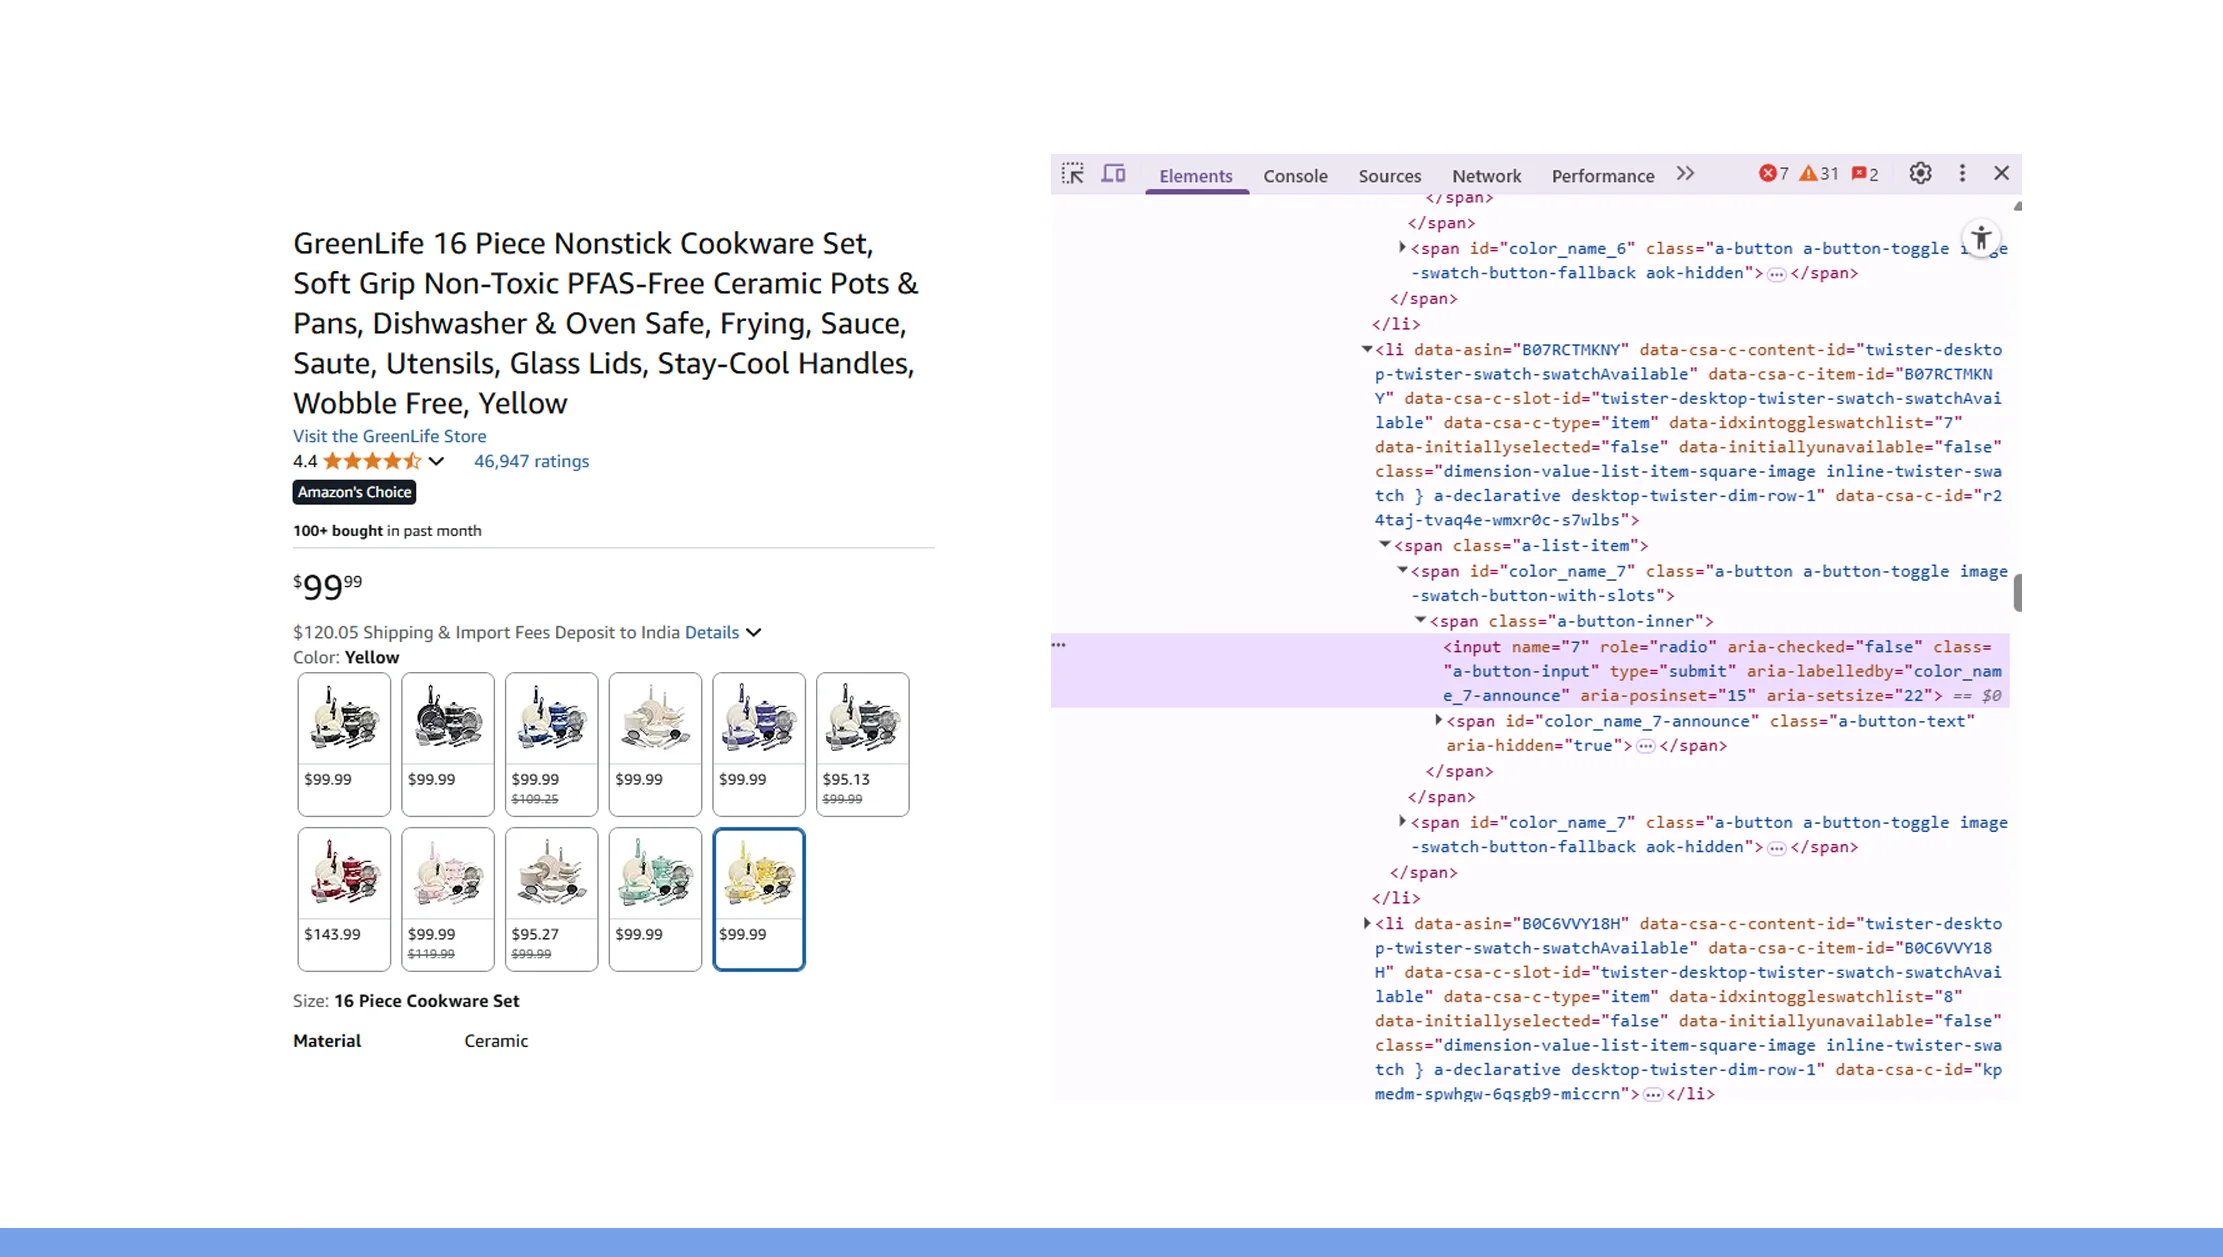Viewport: 2223px width, 1257px height.
Task: Select the yellow cookware color swatch
Action: pyautogui.click(x=759, y=899)
